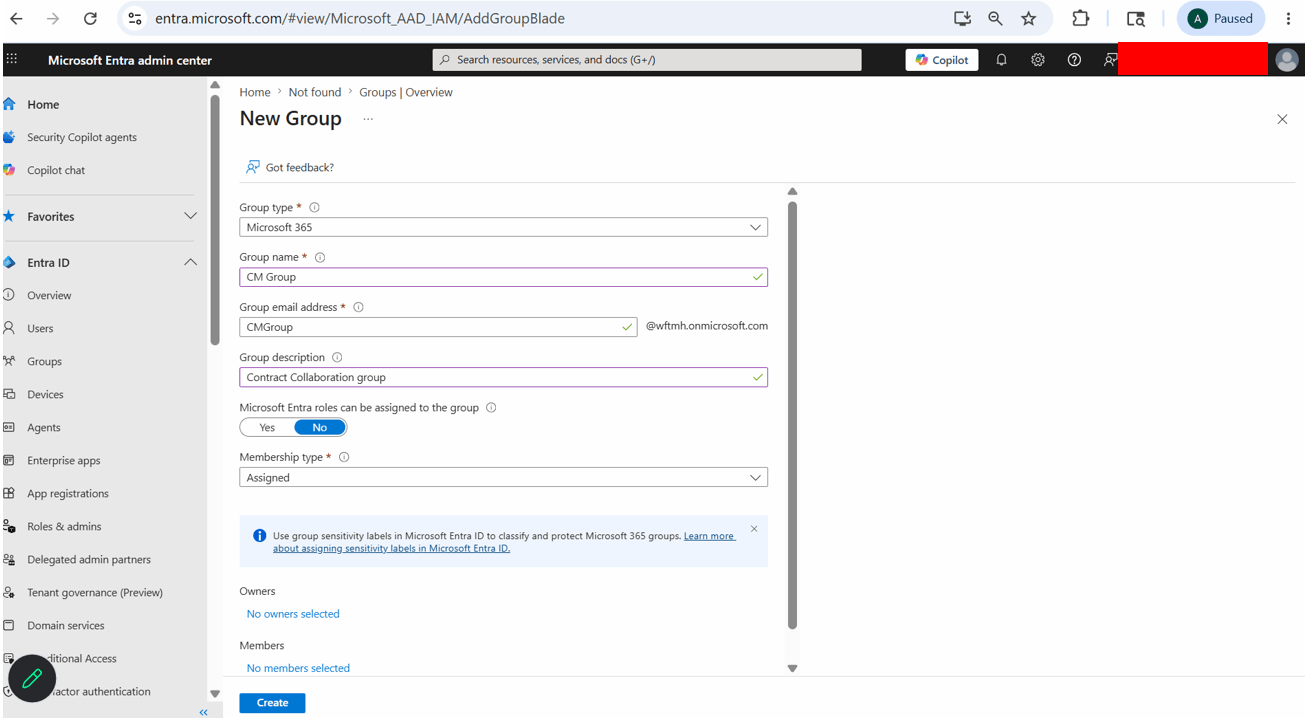Click No owners selected link

point(293,614)
